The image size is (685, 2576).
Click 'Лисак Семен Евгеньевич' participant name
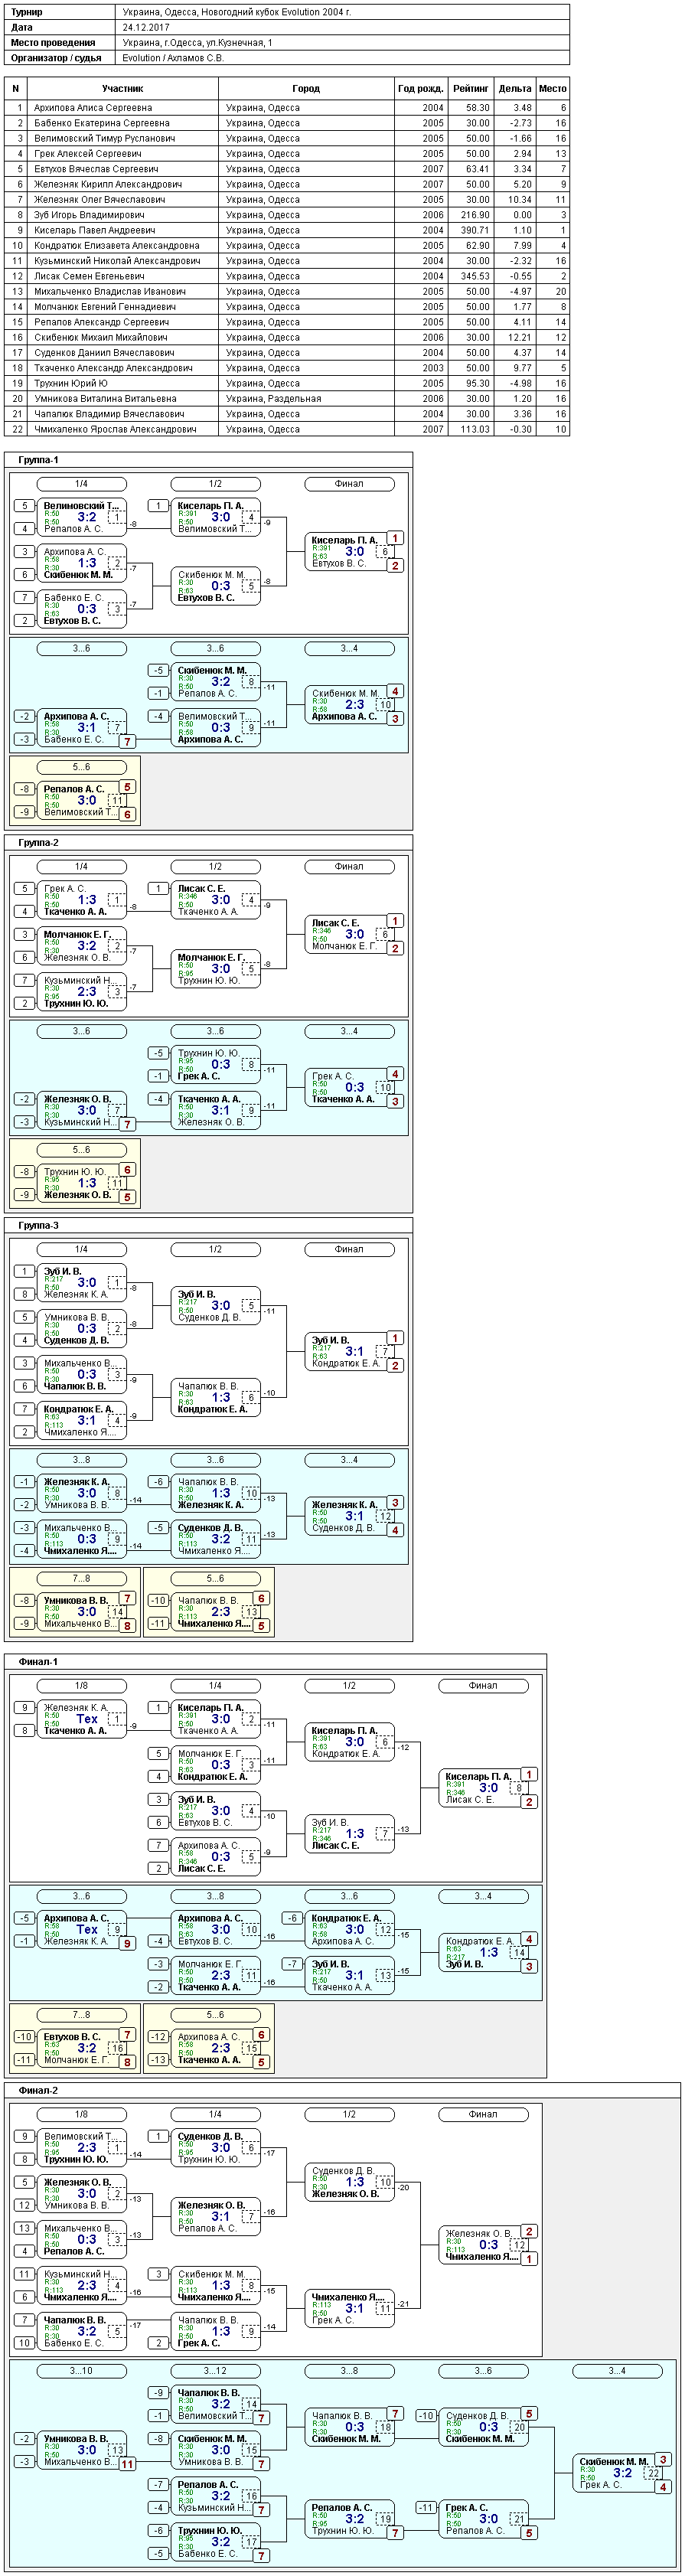pos(89,276)
